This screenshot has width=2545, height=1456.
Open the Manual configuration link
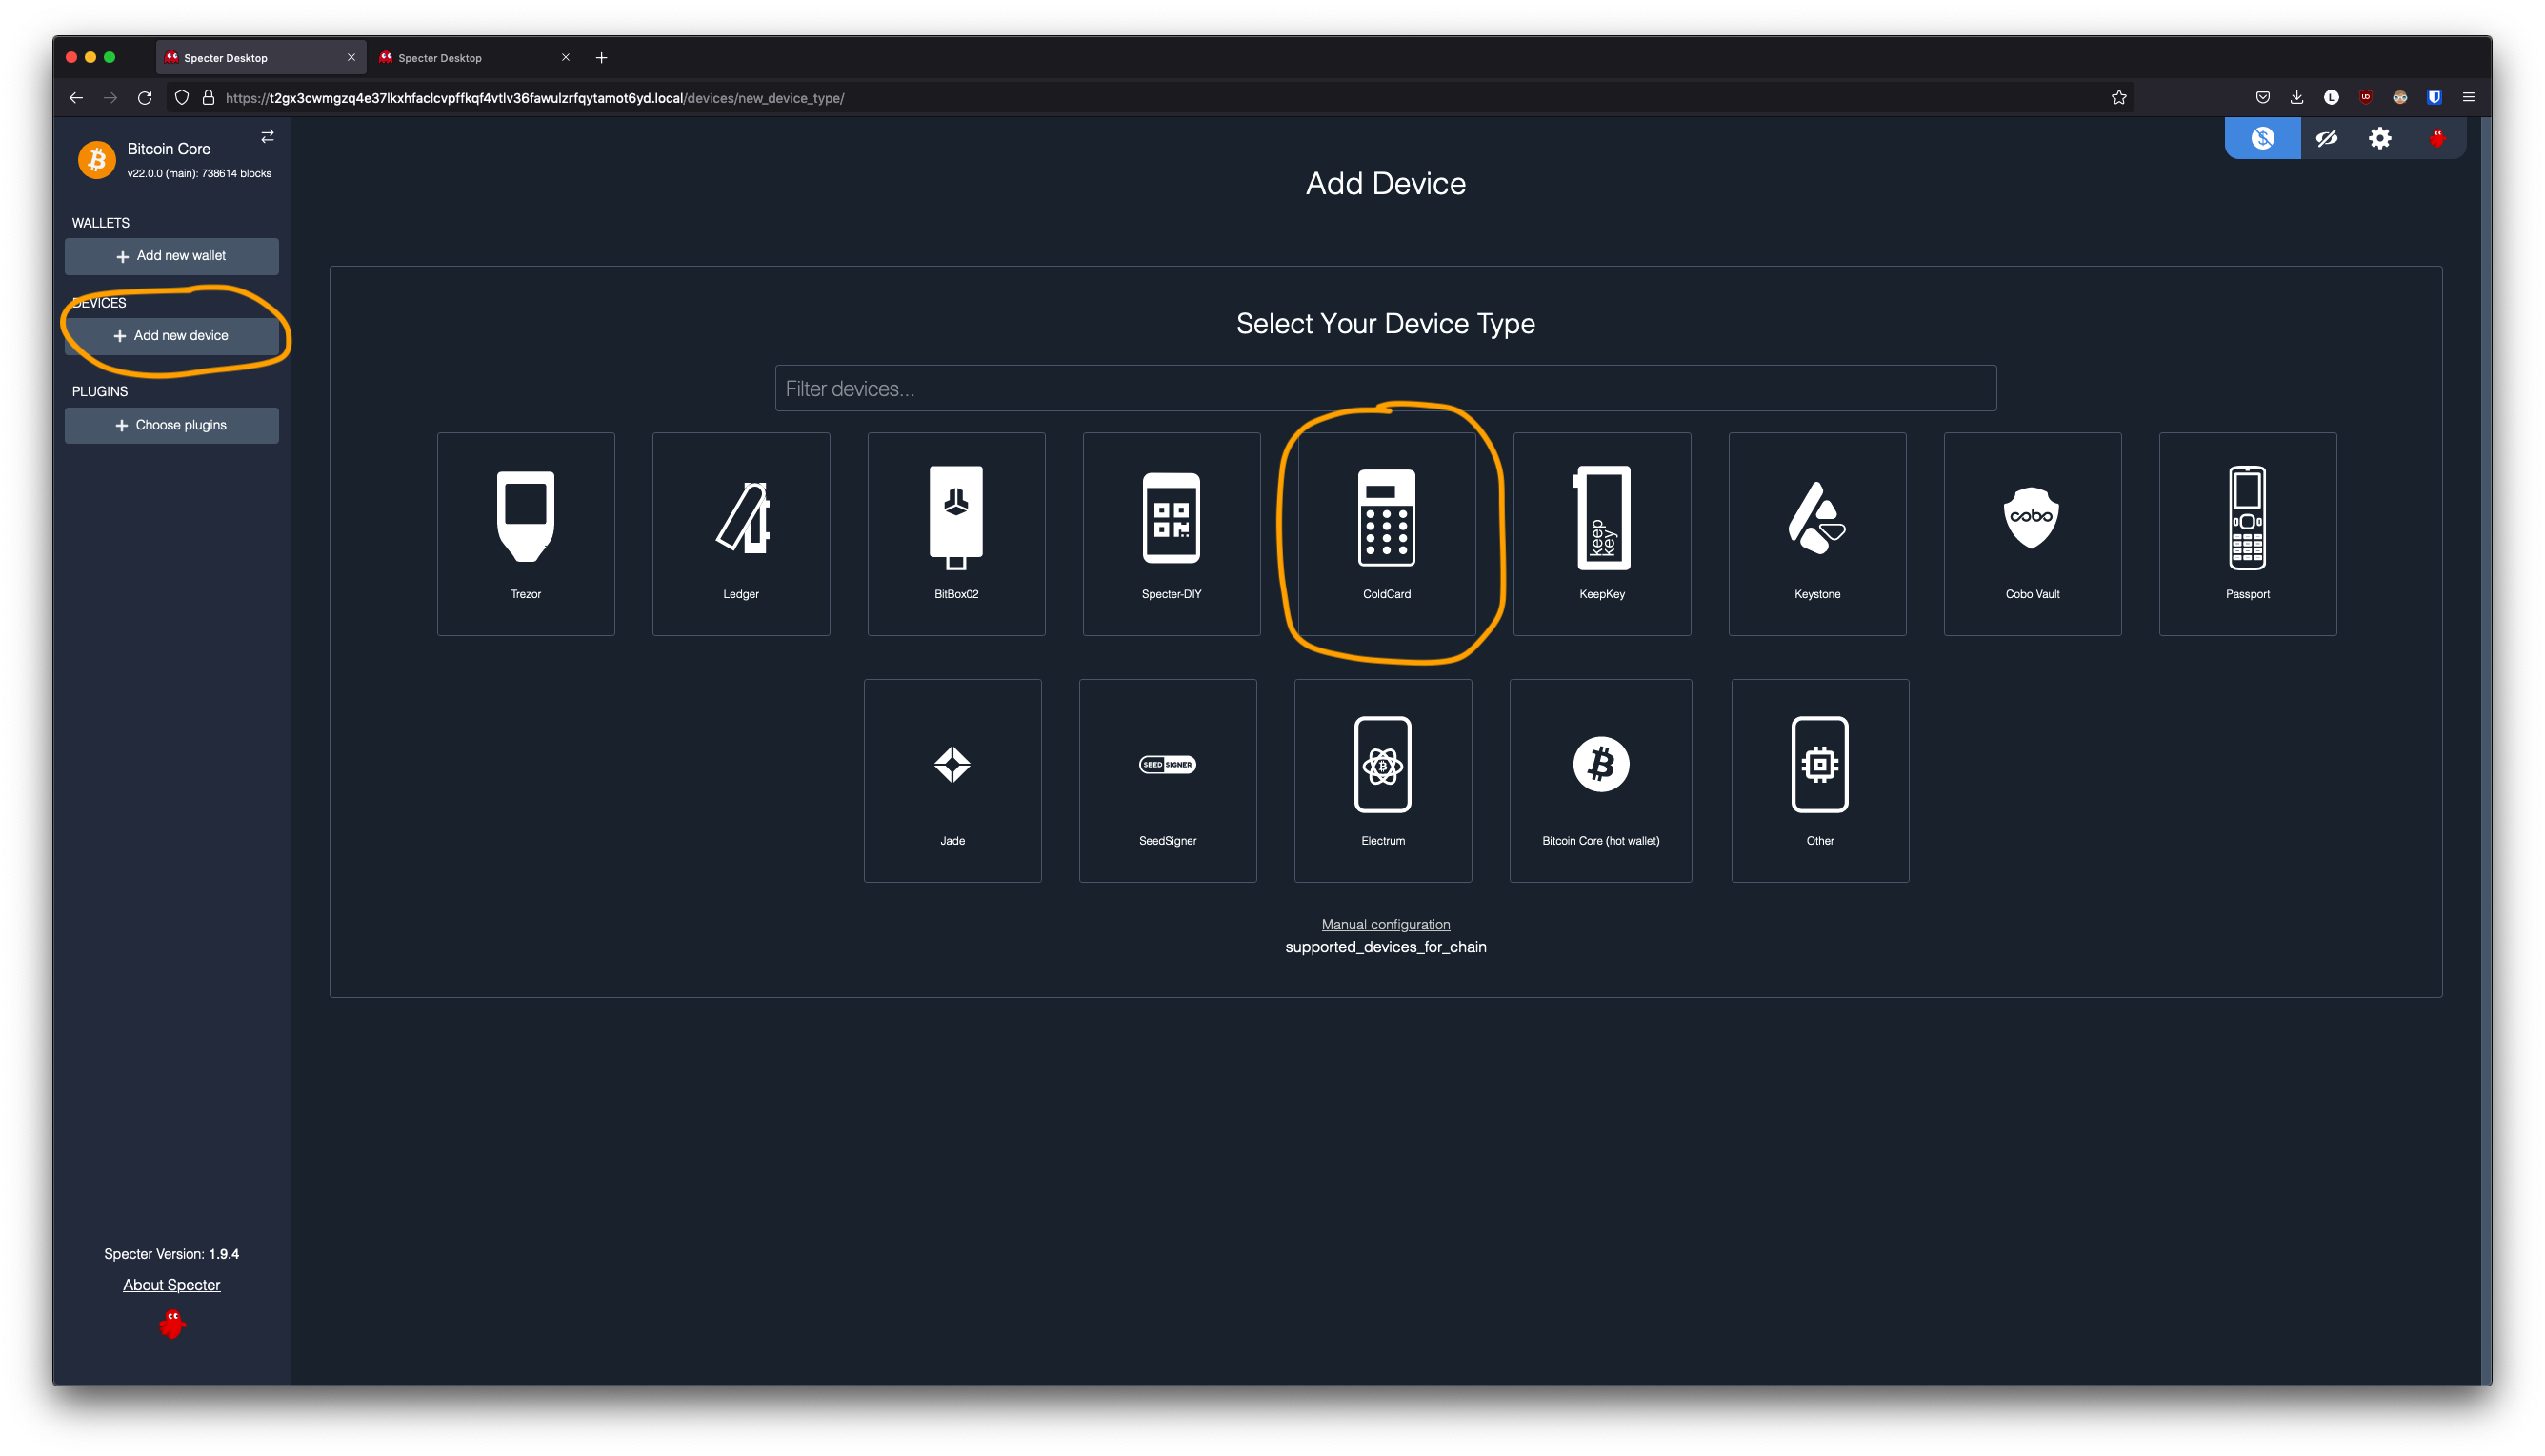pos(1385,924)
